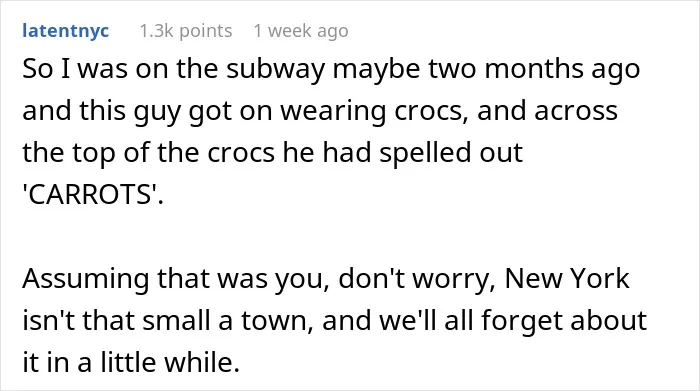Open the latentnyc user profile link
The image size is (700, 391).
point(66,31)
